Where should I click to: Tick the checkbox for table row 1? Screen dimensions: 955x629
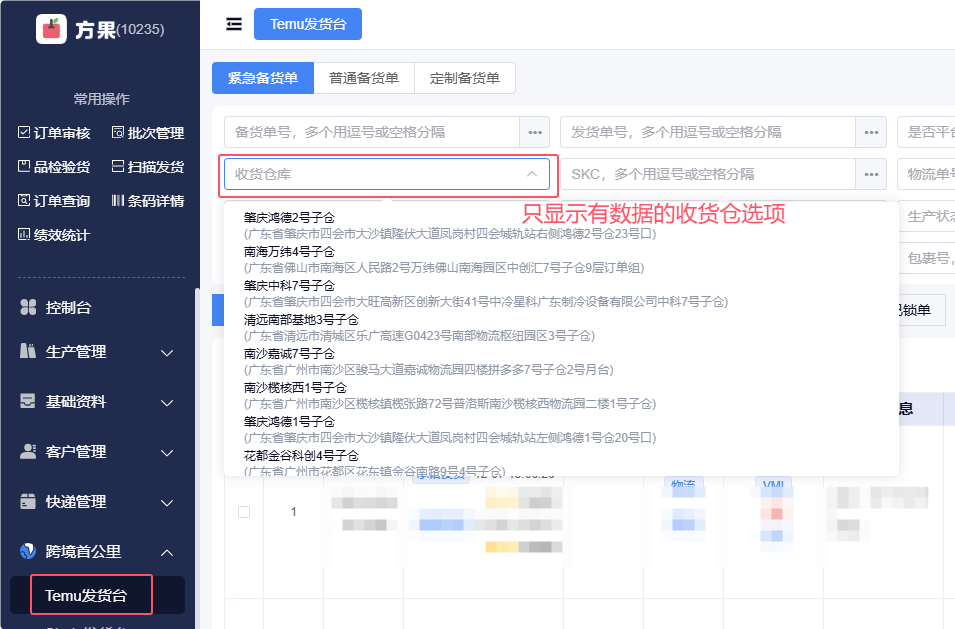(x=244, y=511)
